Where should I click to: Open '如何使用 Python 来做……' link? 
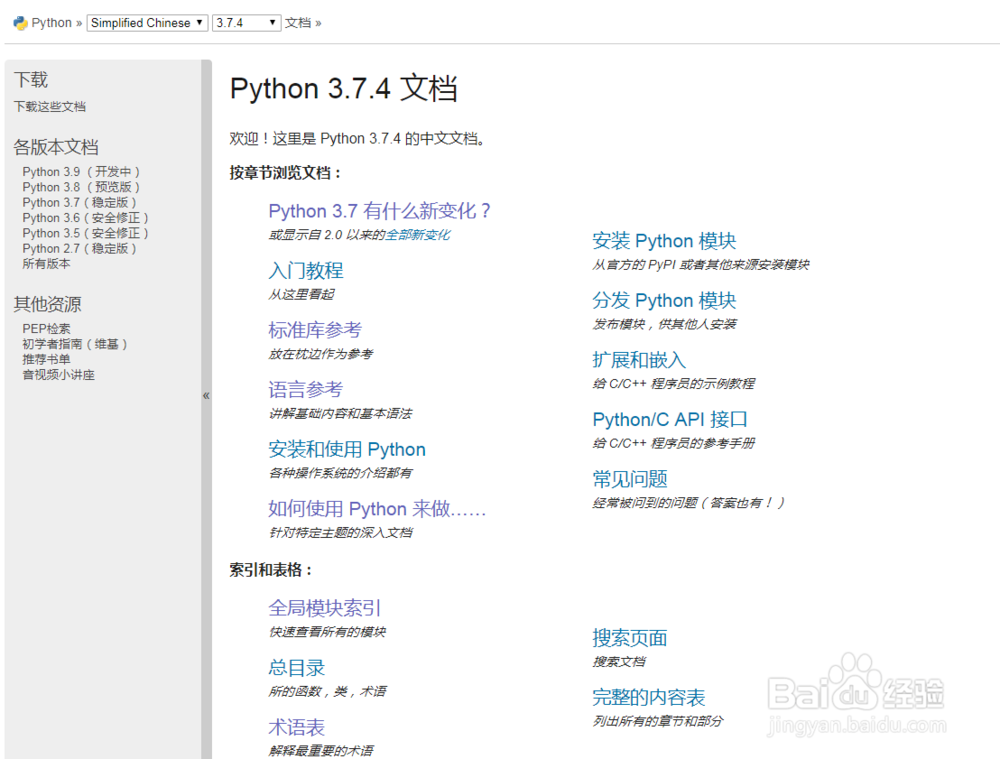(377, 508)
